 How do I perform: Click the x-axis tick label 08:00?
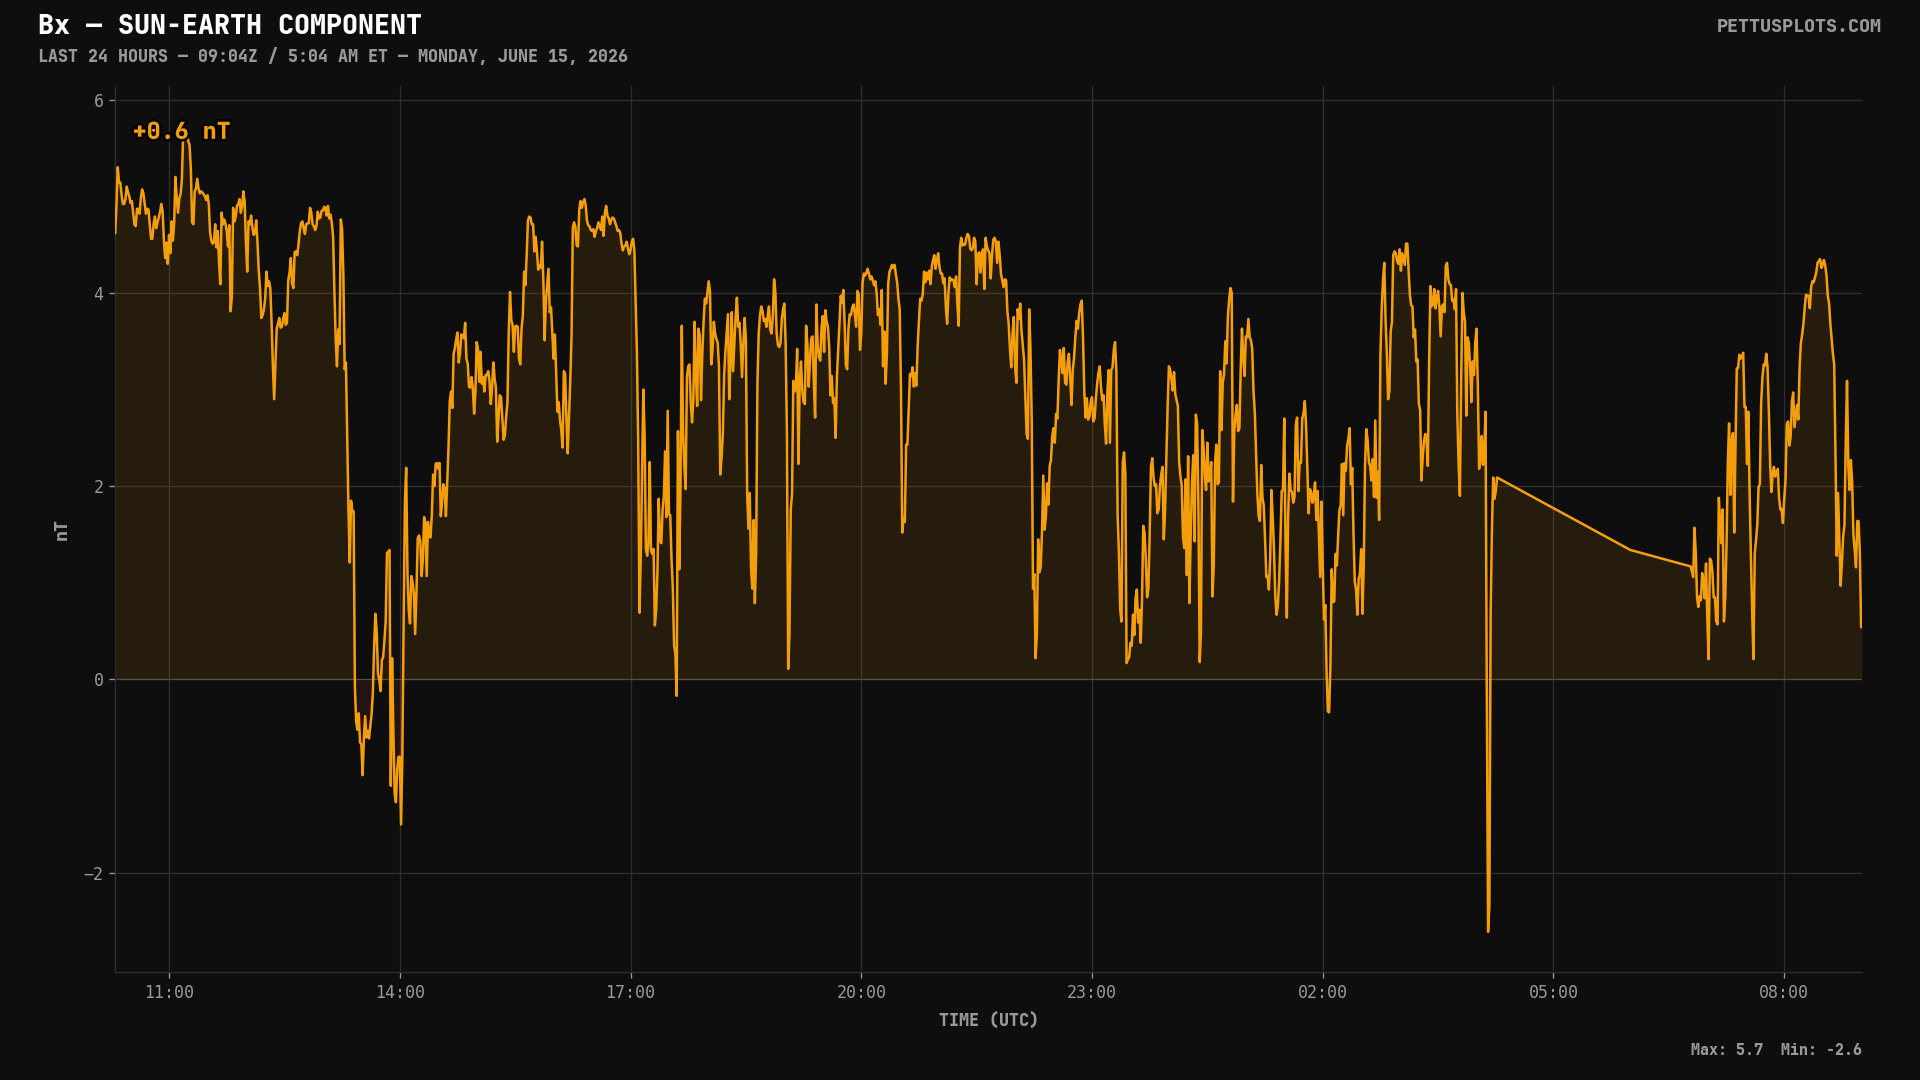[1783, 992]
